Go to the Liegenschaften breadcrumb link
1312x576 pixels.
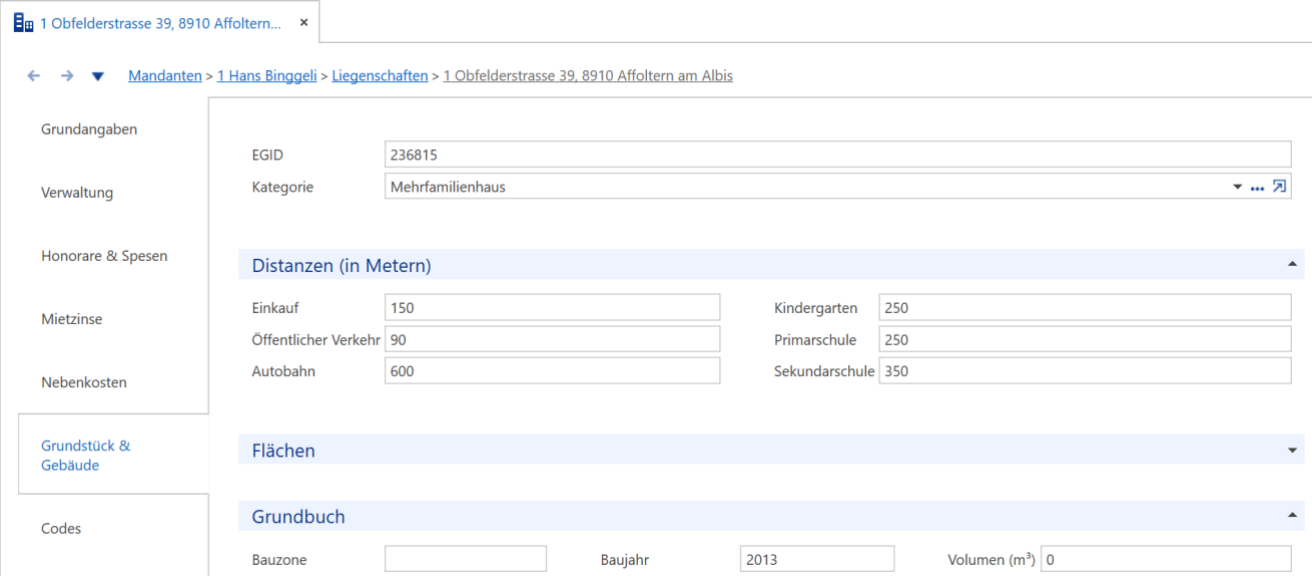[x=380, y=76]
